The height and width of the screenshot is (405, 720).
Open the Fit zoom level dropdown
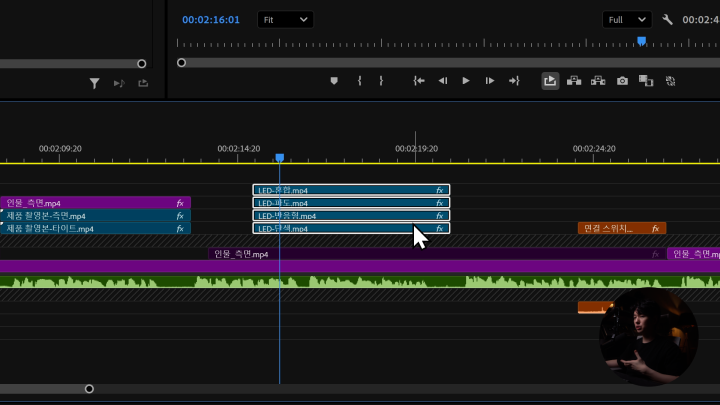click(285, 19)
